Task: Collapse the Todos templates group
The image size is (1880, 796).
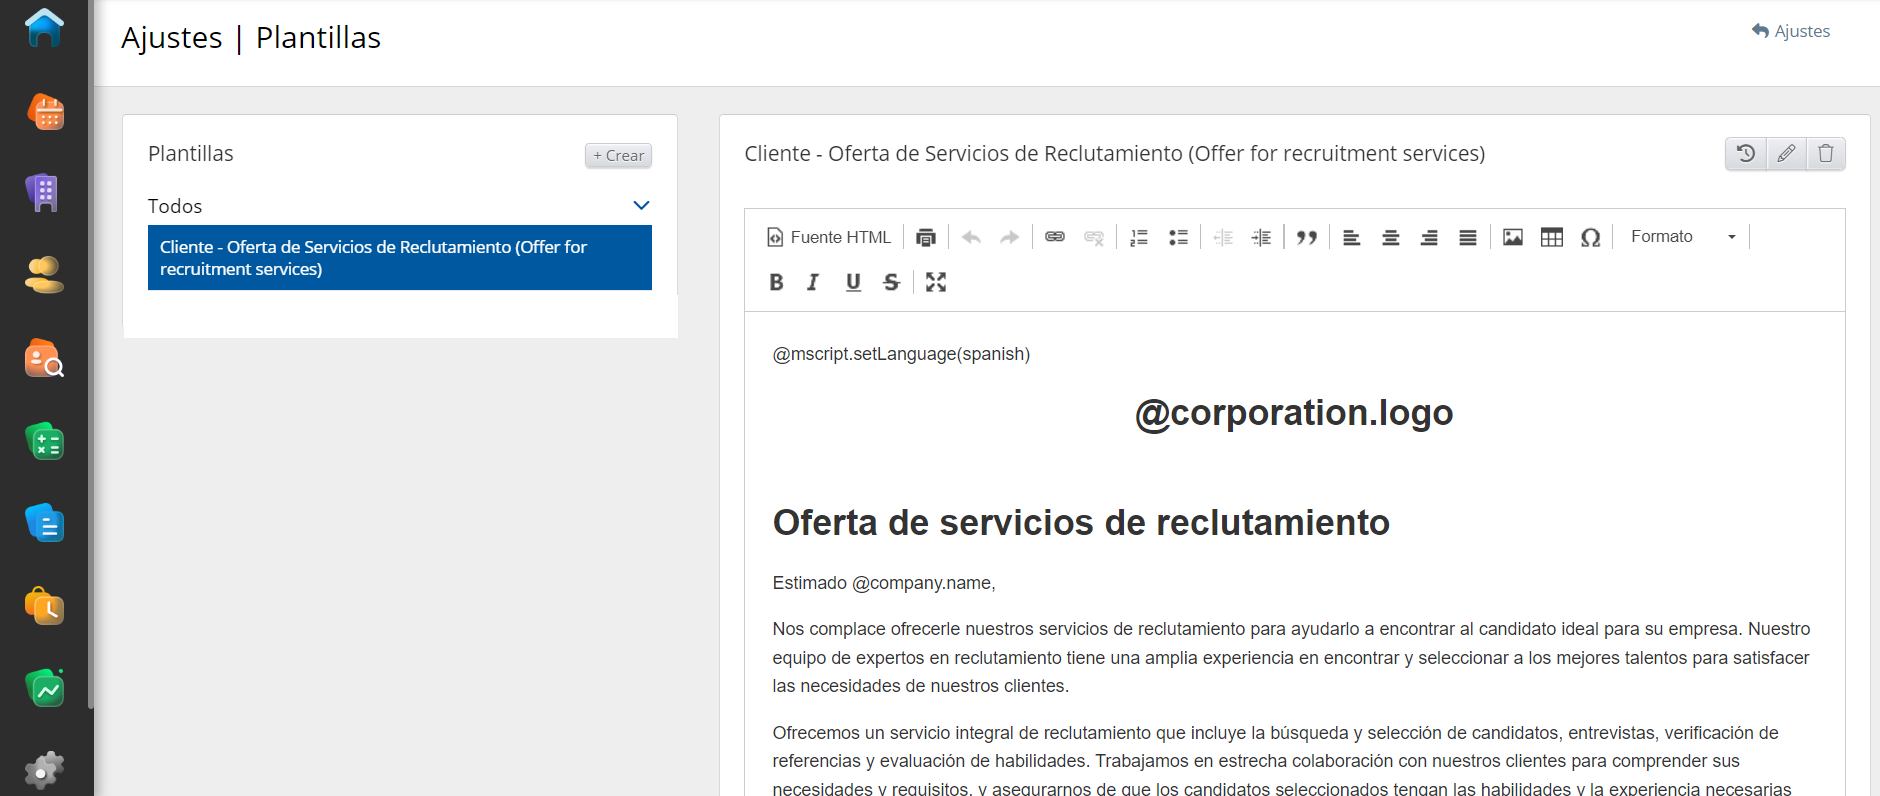Action: coord(641,205)
